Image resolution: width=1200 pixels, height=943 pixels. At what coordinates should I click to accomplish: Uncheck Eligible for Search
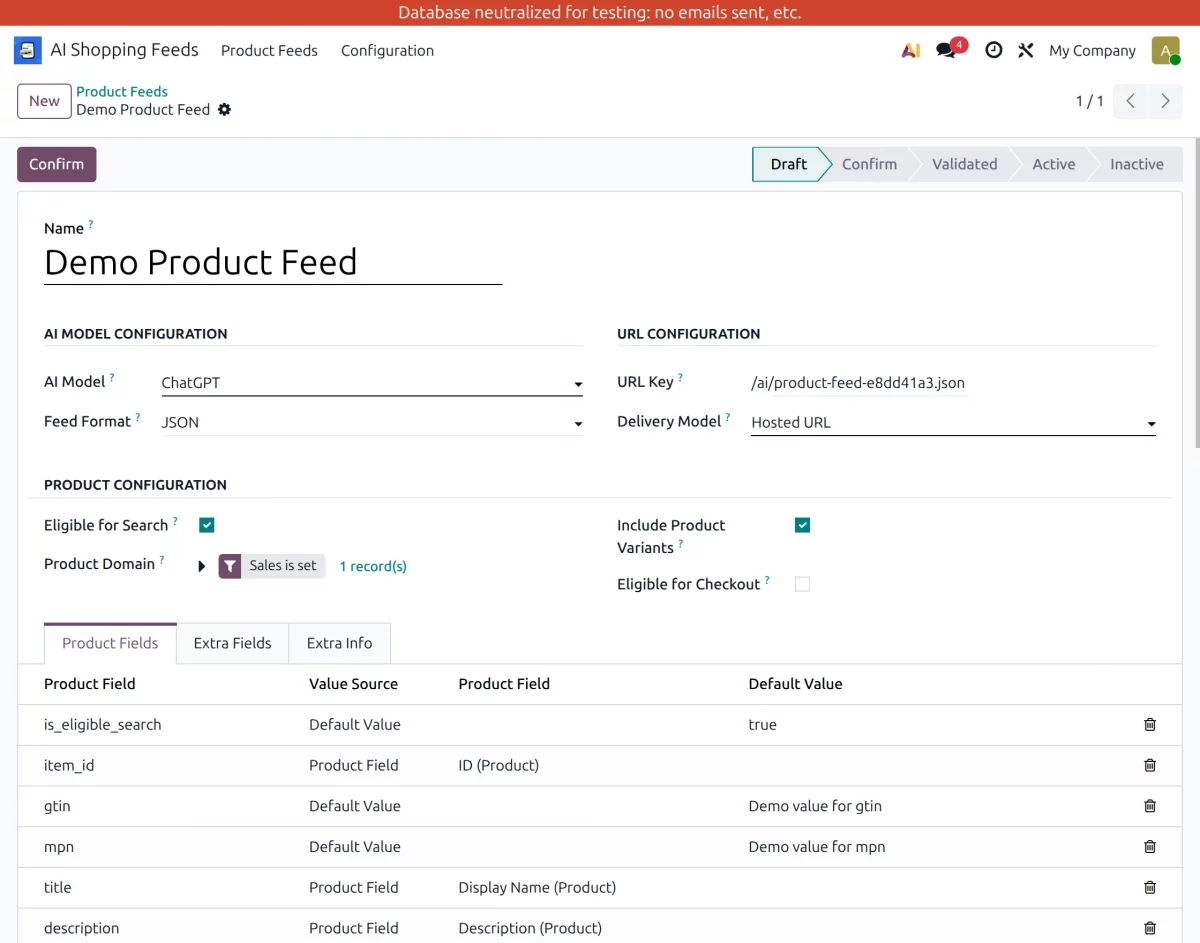pos(206,524)
